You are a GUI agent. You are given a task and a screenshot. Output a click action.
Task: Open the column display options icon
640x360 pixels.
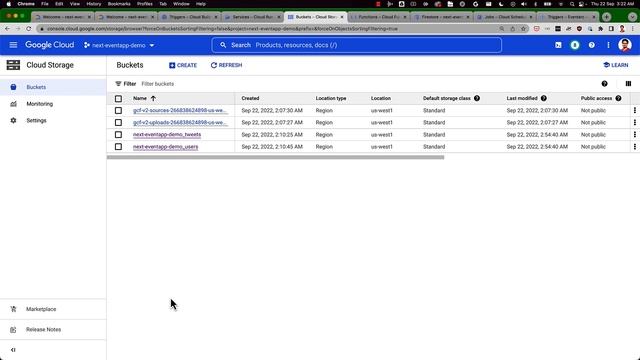628,84
